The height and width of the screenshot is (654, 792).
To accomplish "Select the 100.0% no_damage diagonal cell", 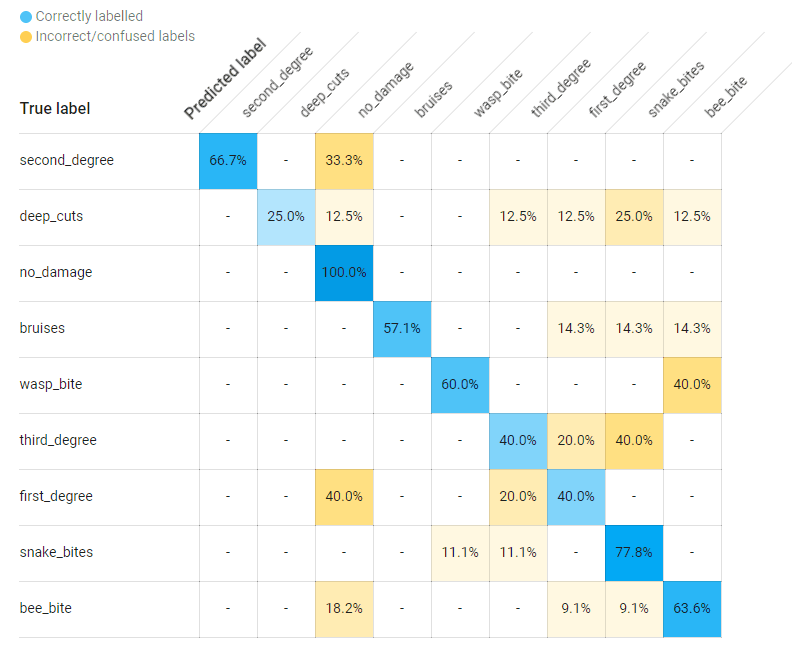I will (x=344, y=272).
